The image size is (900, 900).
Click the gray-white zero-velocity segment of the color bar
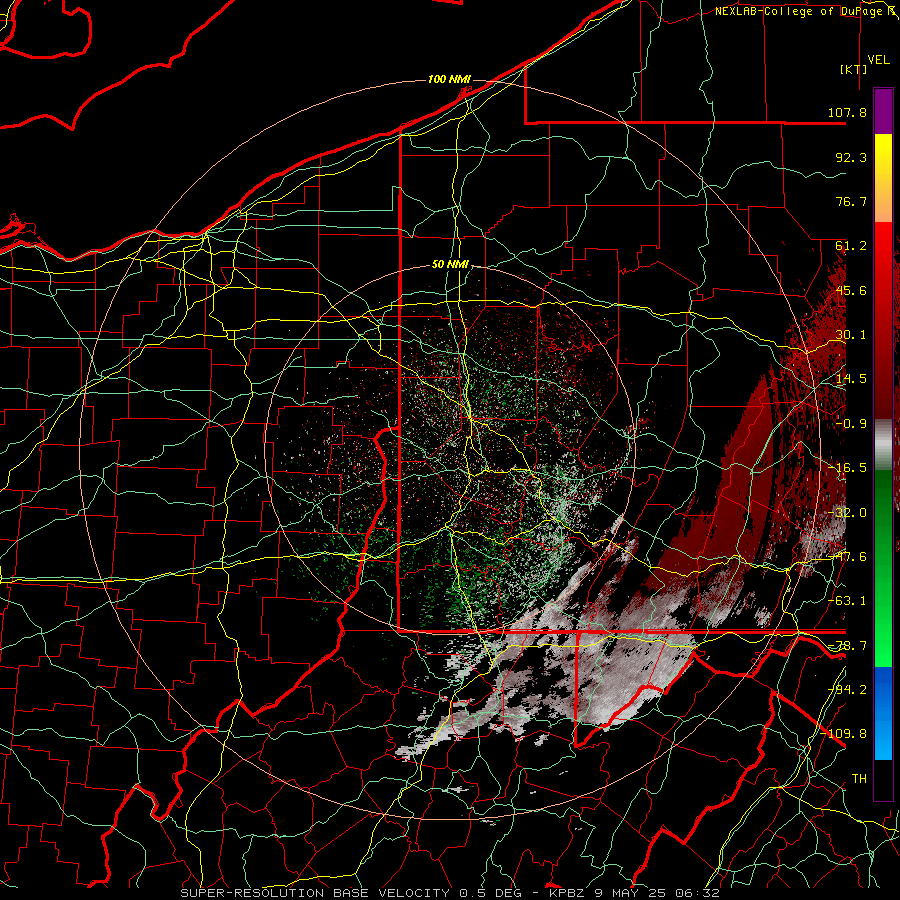(x=883, y=445)
